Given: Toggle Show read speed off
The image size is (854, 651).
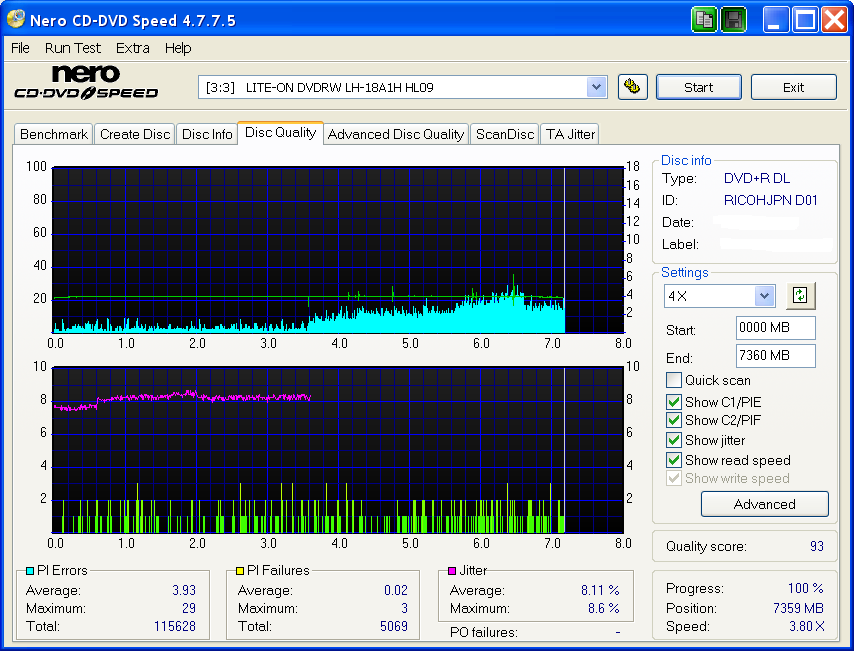Looking at the screenshot, I should tap(673, 460).
